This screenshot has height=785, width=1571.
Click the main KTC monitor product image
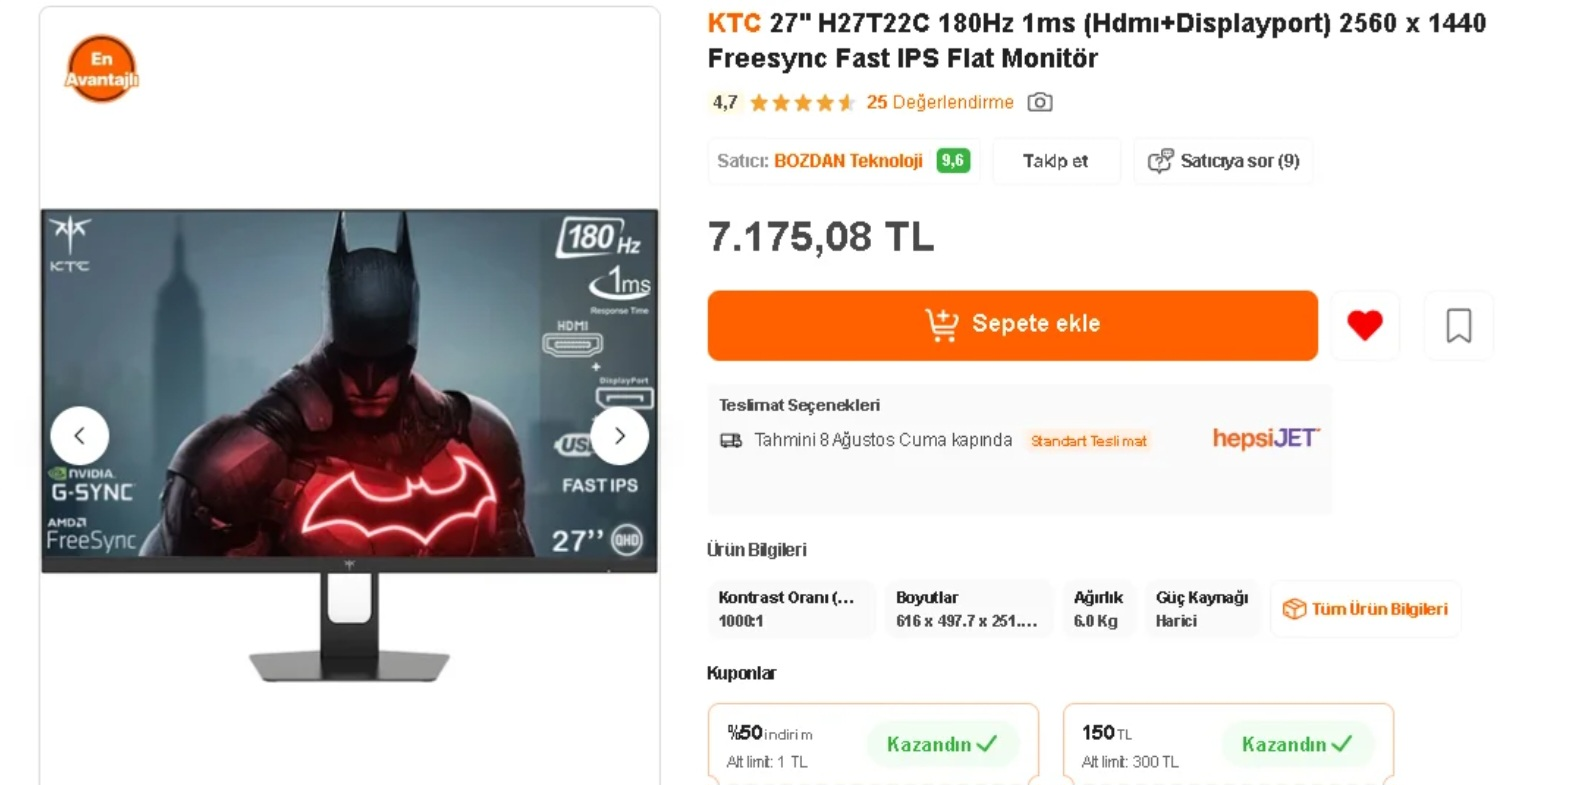pyautogui.click(x=349, y=445)
